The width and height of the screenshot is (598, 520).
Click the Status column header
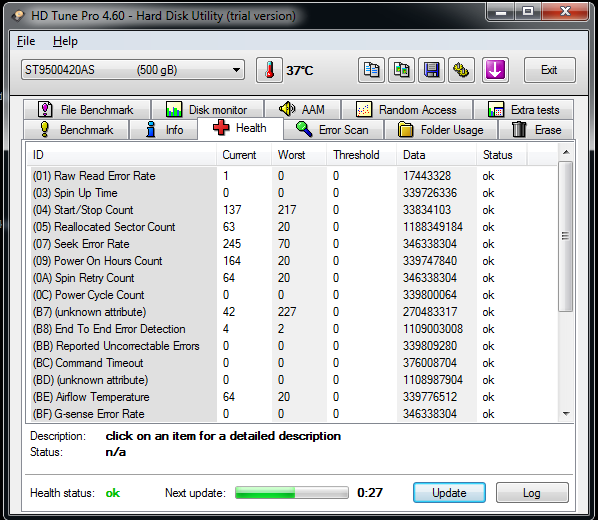(x=502, y=155)
